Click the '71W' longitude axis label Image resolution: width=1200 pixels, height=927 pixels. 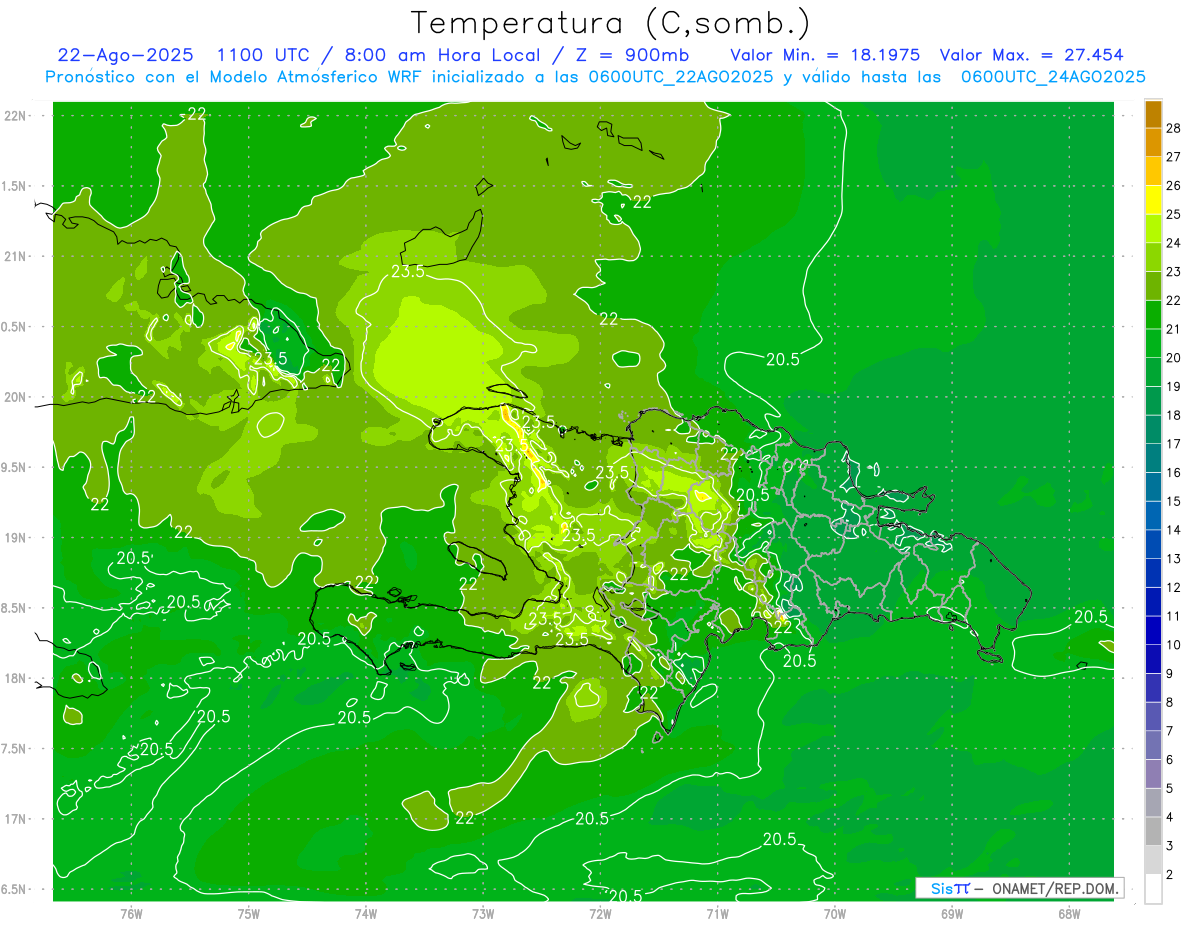pos(717,914)
